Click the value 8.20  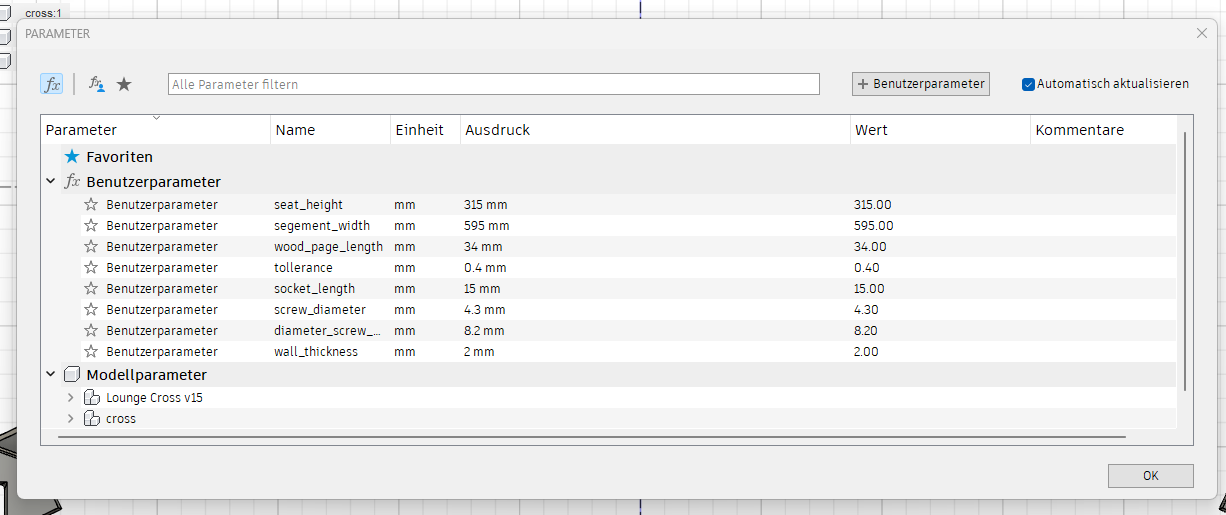click(x=866, y=330)
